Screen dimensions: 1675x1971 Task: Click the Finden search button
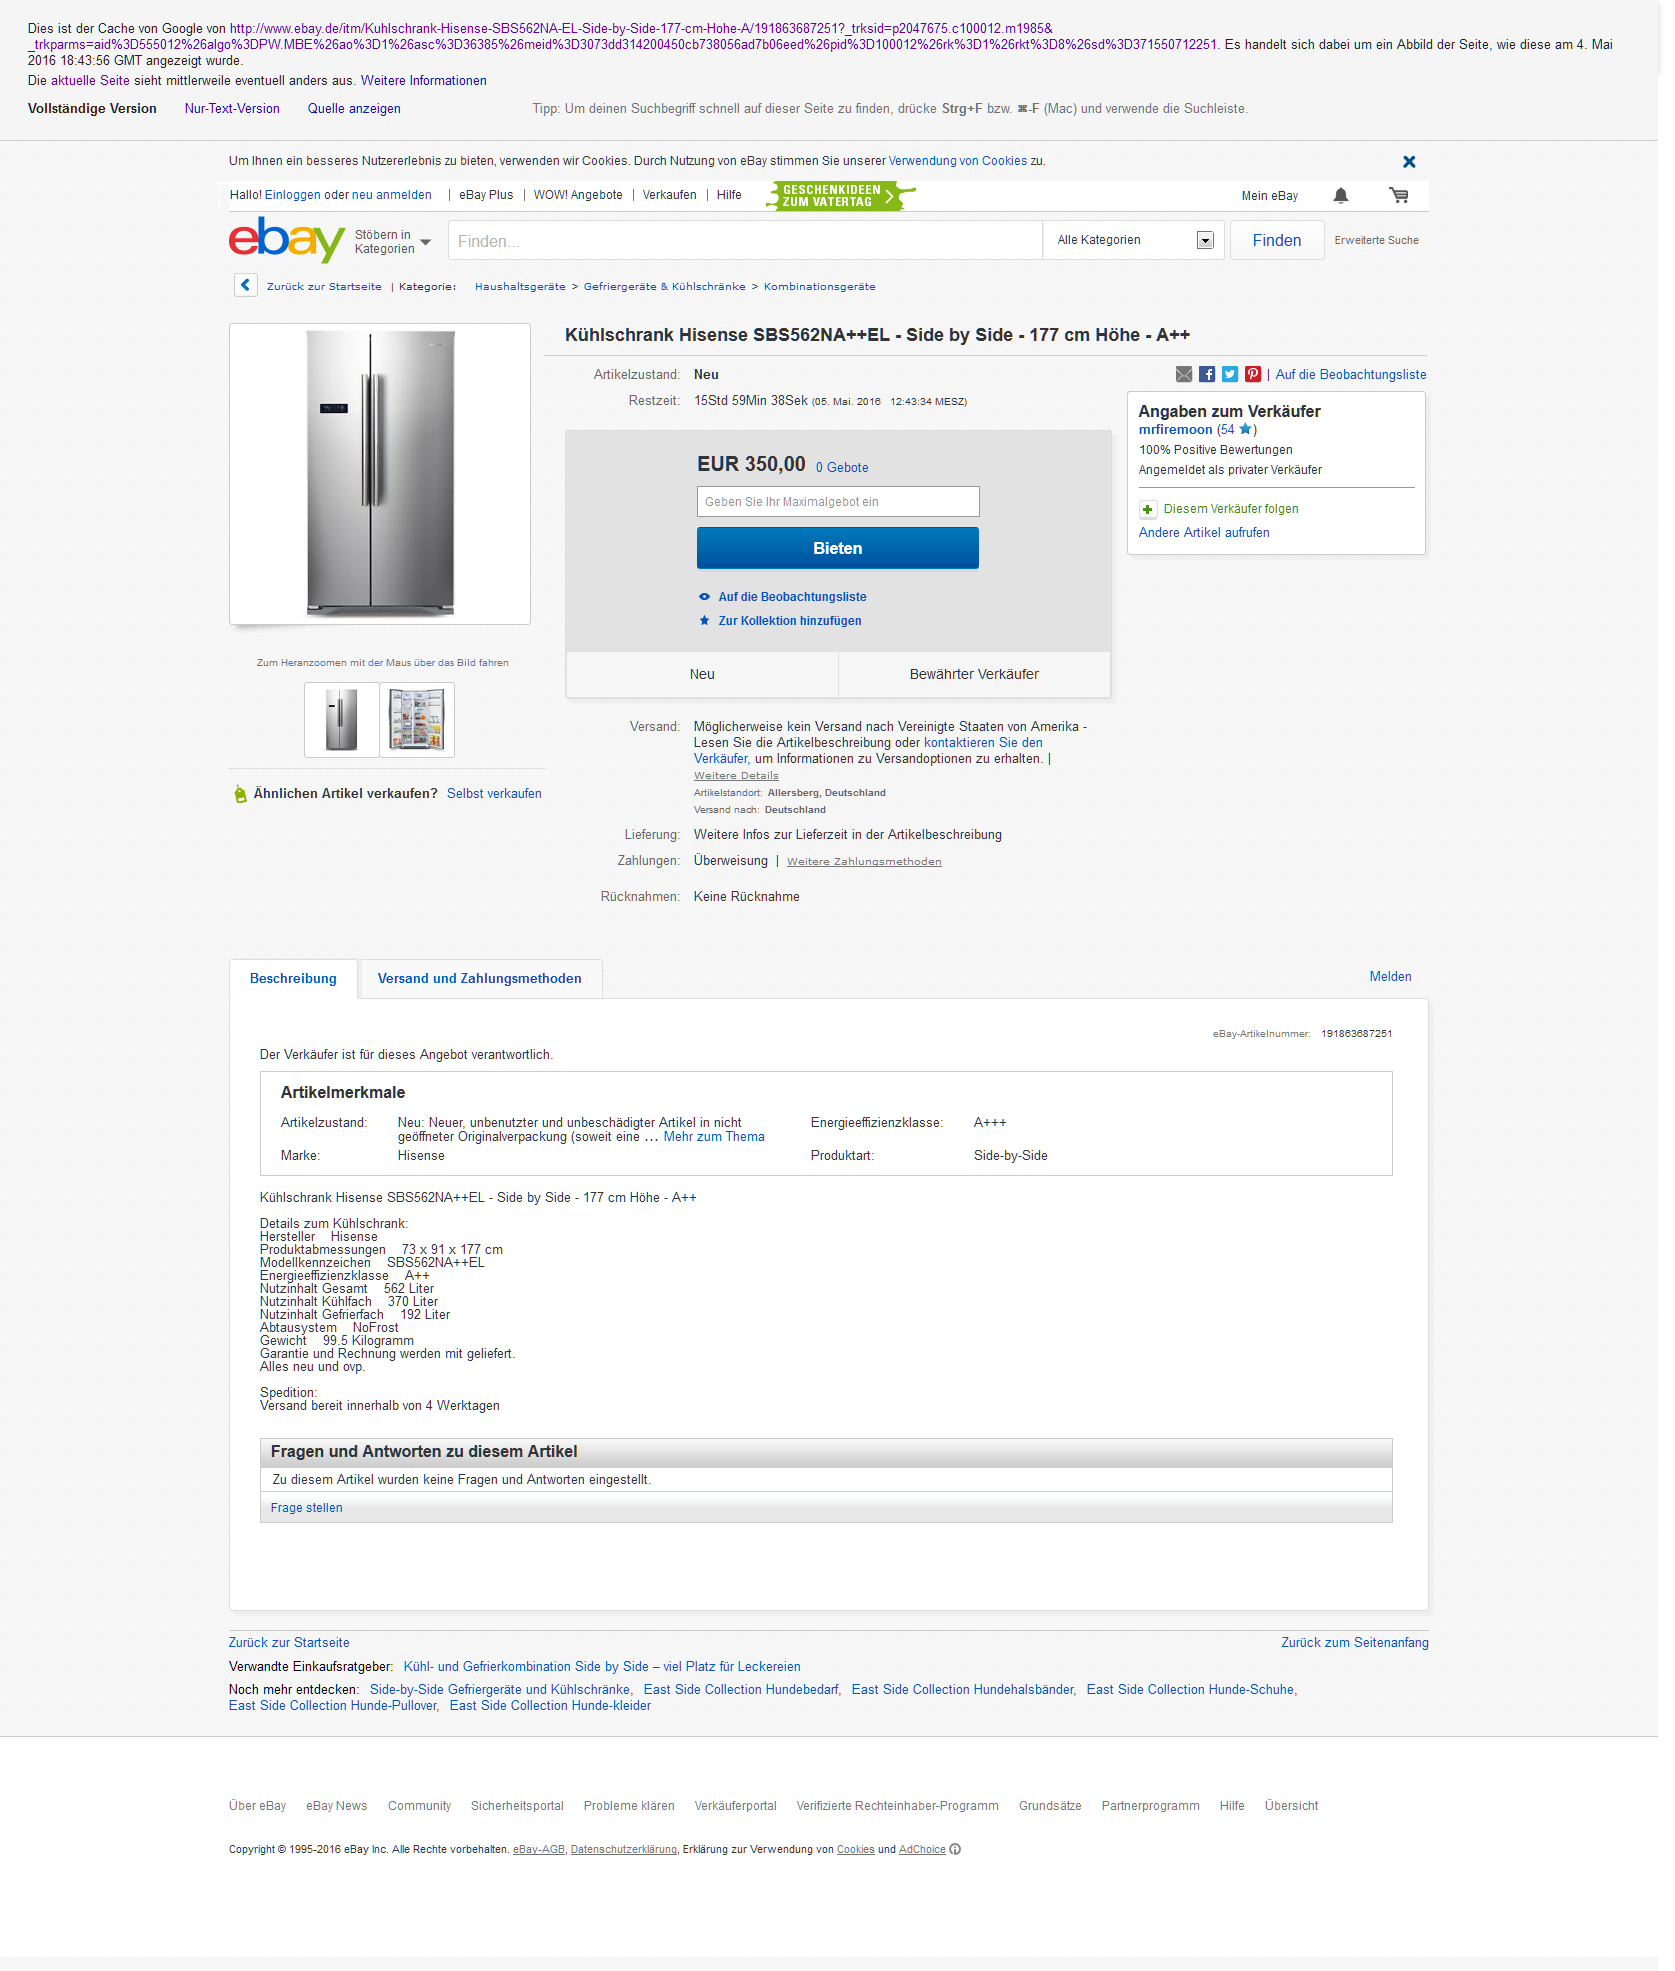[x=1277, y=241]
